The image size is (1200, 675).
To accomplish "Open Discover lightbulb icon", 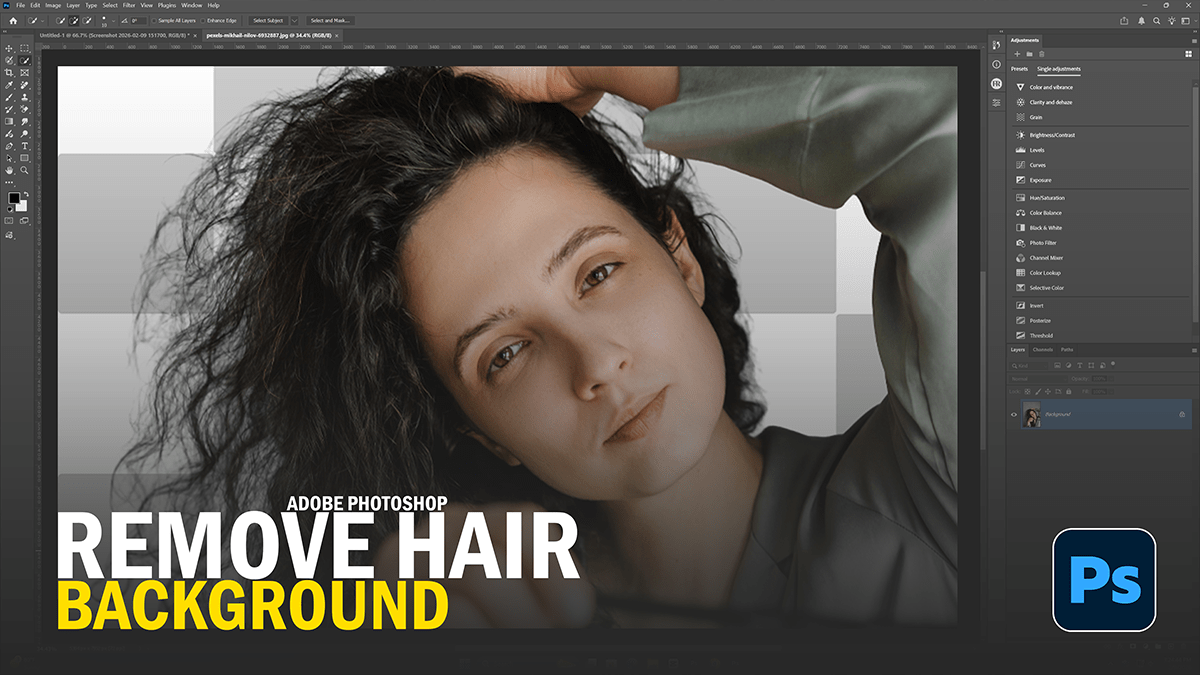I will pos(1170,20).
